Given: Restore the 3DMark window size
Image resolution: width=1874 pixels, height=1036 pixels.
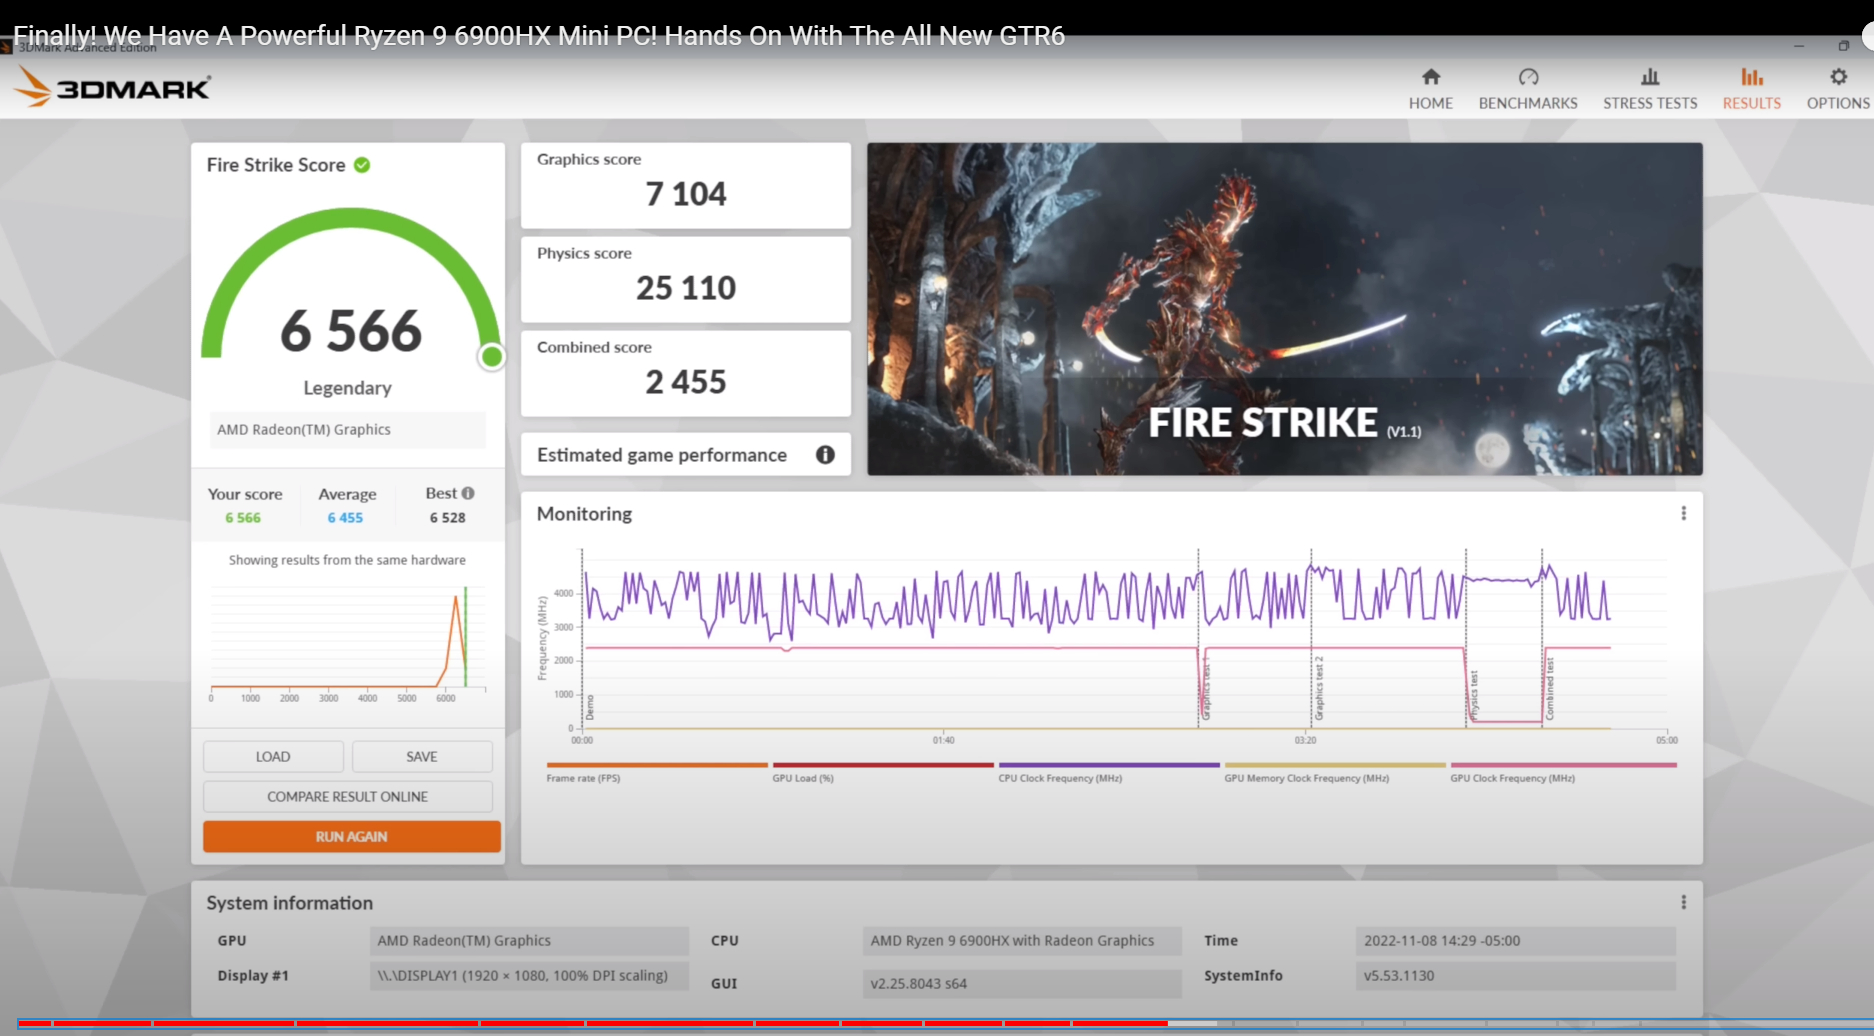Looking at the screenshot, I should [1843, 46].
